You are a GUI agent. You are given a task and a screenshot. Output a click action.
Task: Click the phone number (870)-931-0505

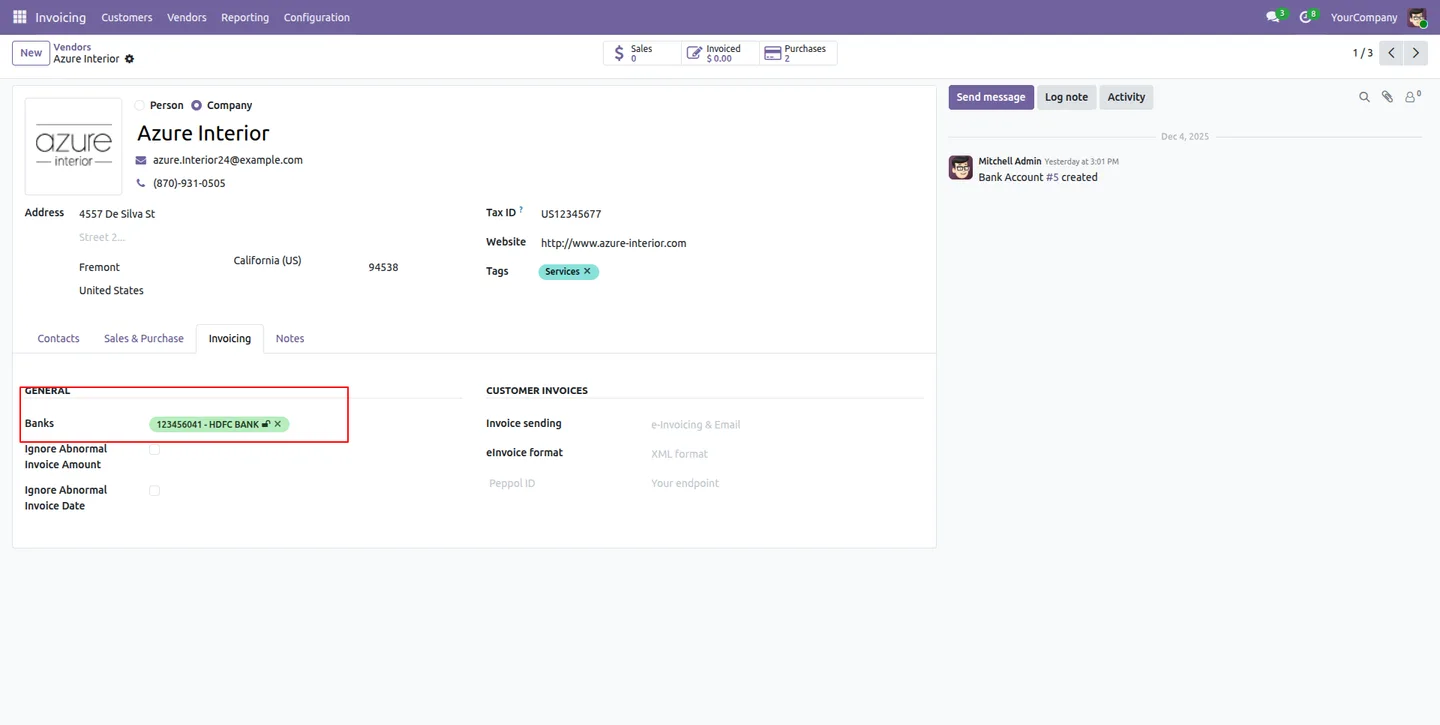coord(189,184)
